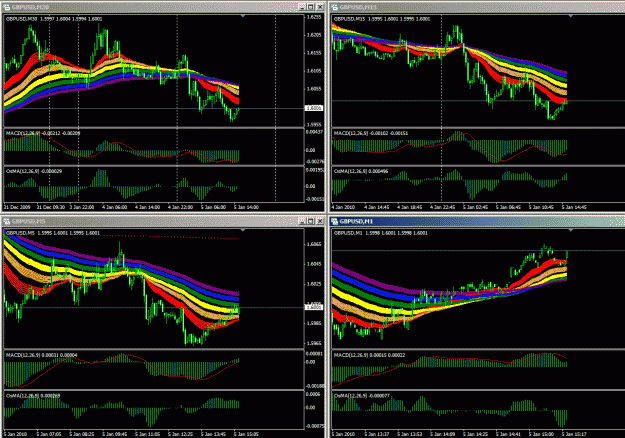The image size is (625, 438).
Task: Click the GBPUSD,M5 window chart icon
Action: [6, 221]
